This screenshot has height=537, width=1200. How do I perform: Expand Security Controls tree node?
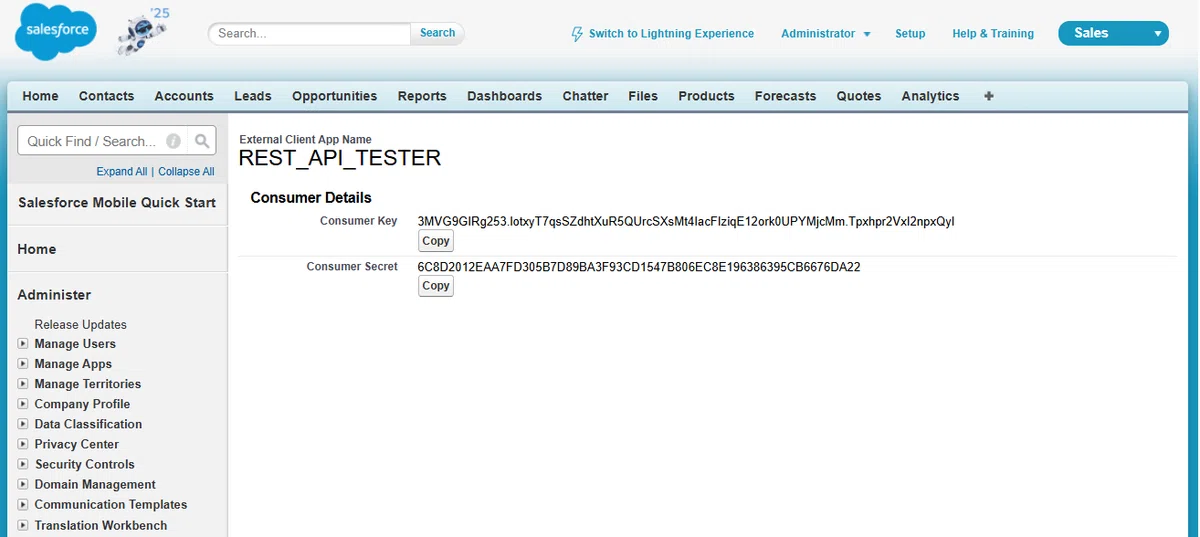click(x=23, y=464)
